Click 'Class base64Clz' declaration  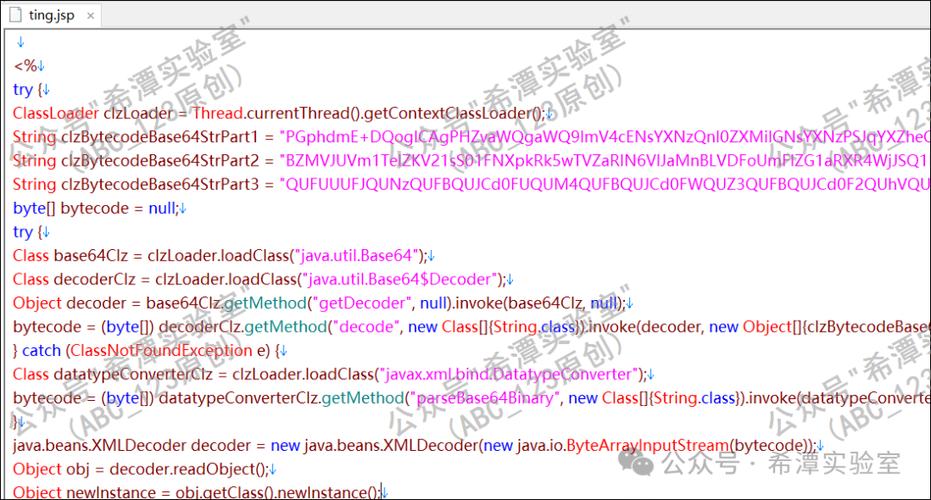pyautogui.click(x=70, y=256)
